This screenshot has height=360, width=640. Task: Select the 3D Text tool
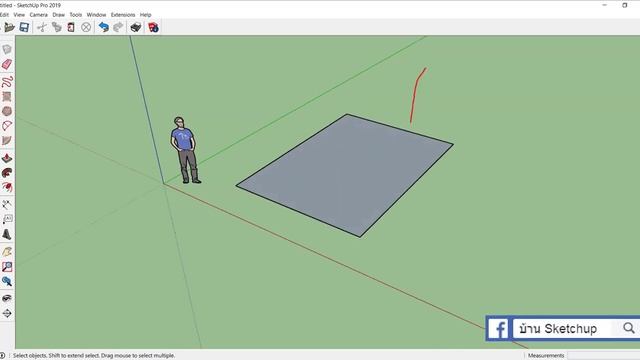[x=7, y=234]
